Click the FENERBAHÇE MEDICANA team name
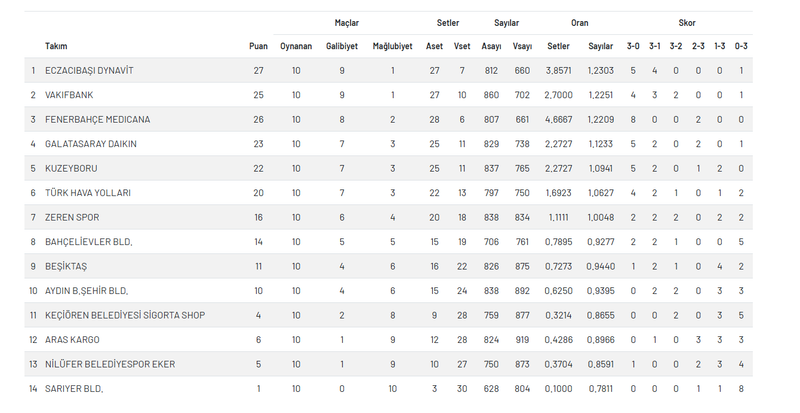 point(97,120)
